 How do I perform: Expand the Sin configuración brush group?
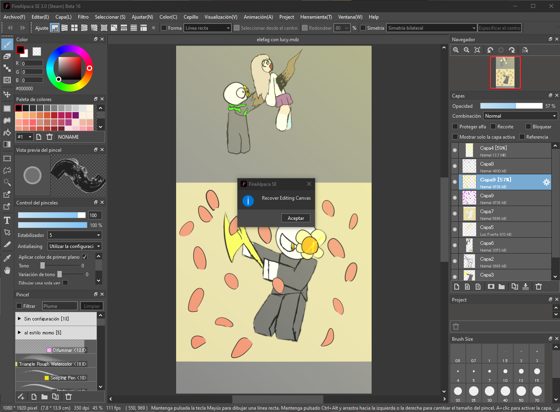19,319
